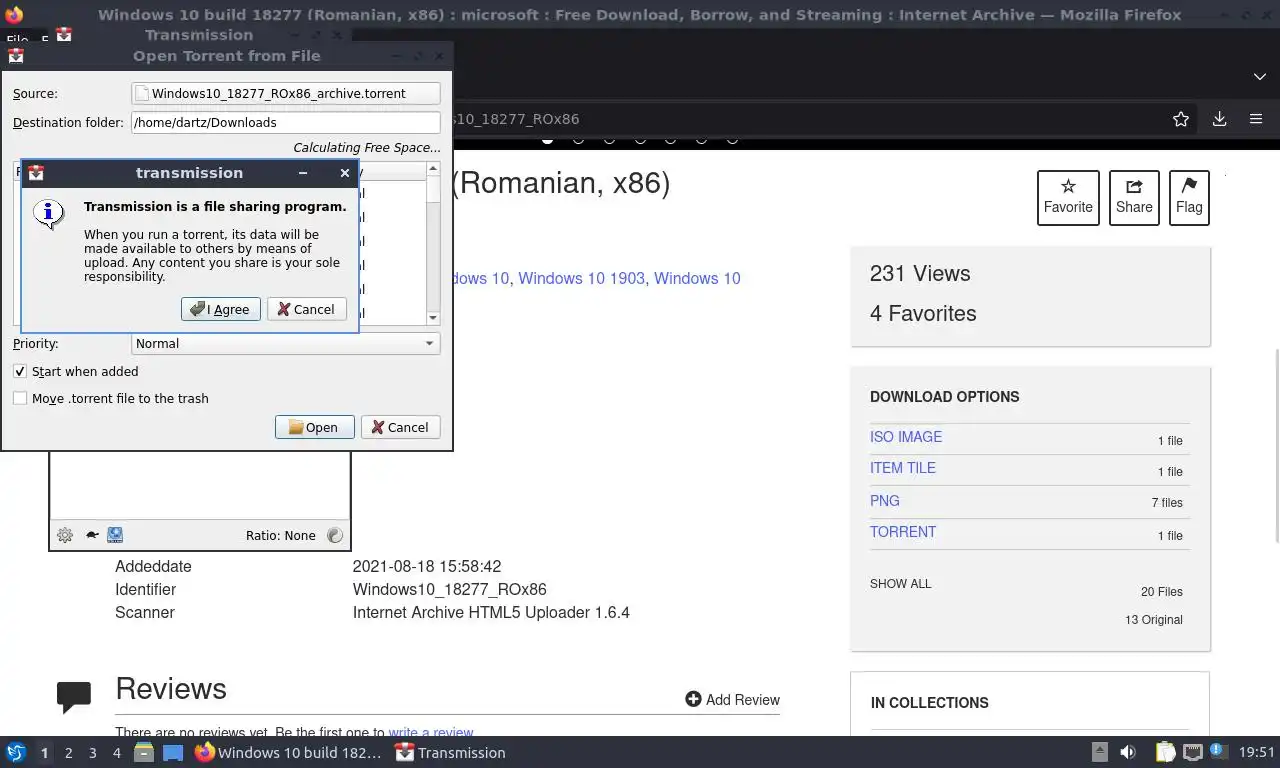Click the Share button on archive page
Viewport: 1280px width, 768px height.
tap(1134, 197)
